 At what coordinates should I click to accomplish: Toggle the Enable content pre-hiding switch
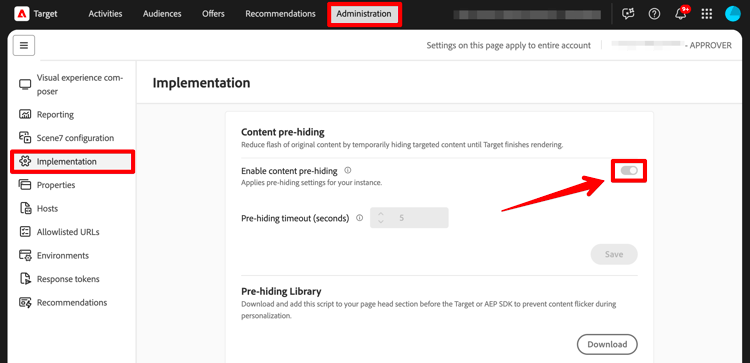pos(629,171)
